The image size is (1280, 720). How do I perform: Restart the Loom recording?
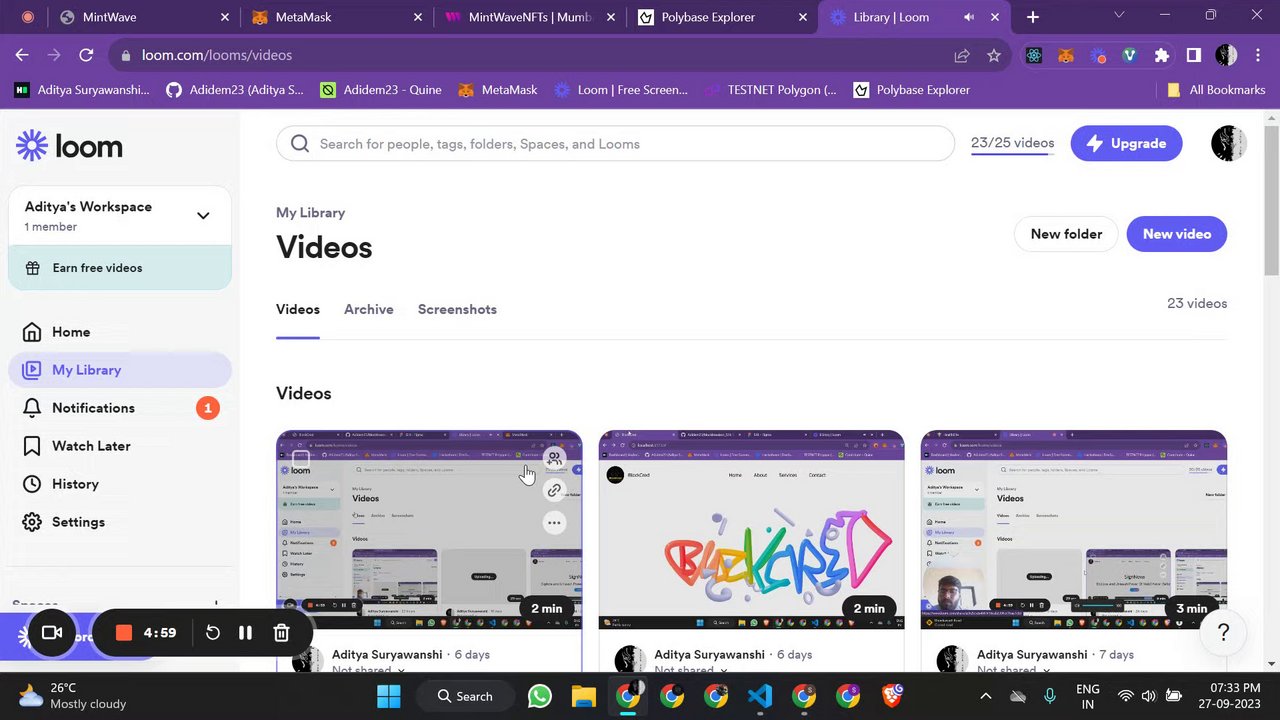pos(213,633)
